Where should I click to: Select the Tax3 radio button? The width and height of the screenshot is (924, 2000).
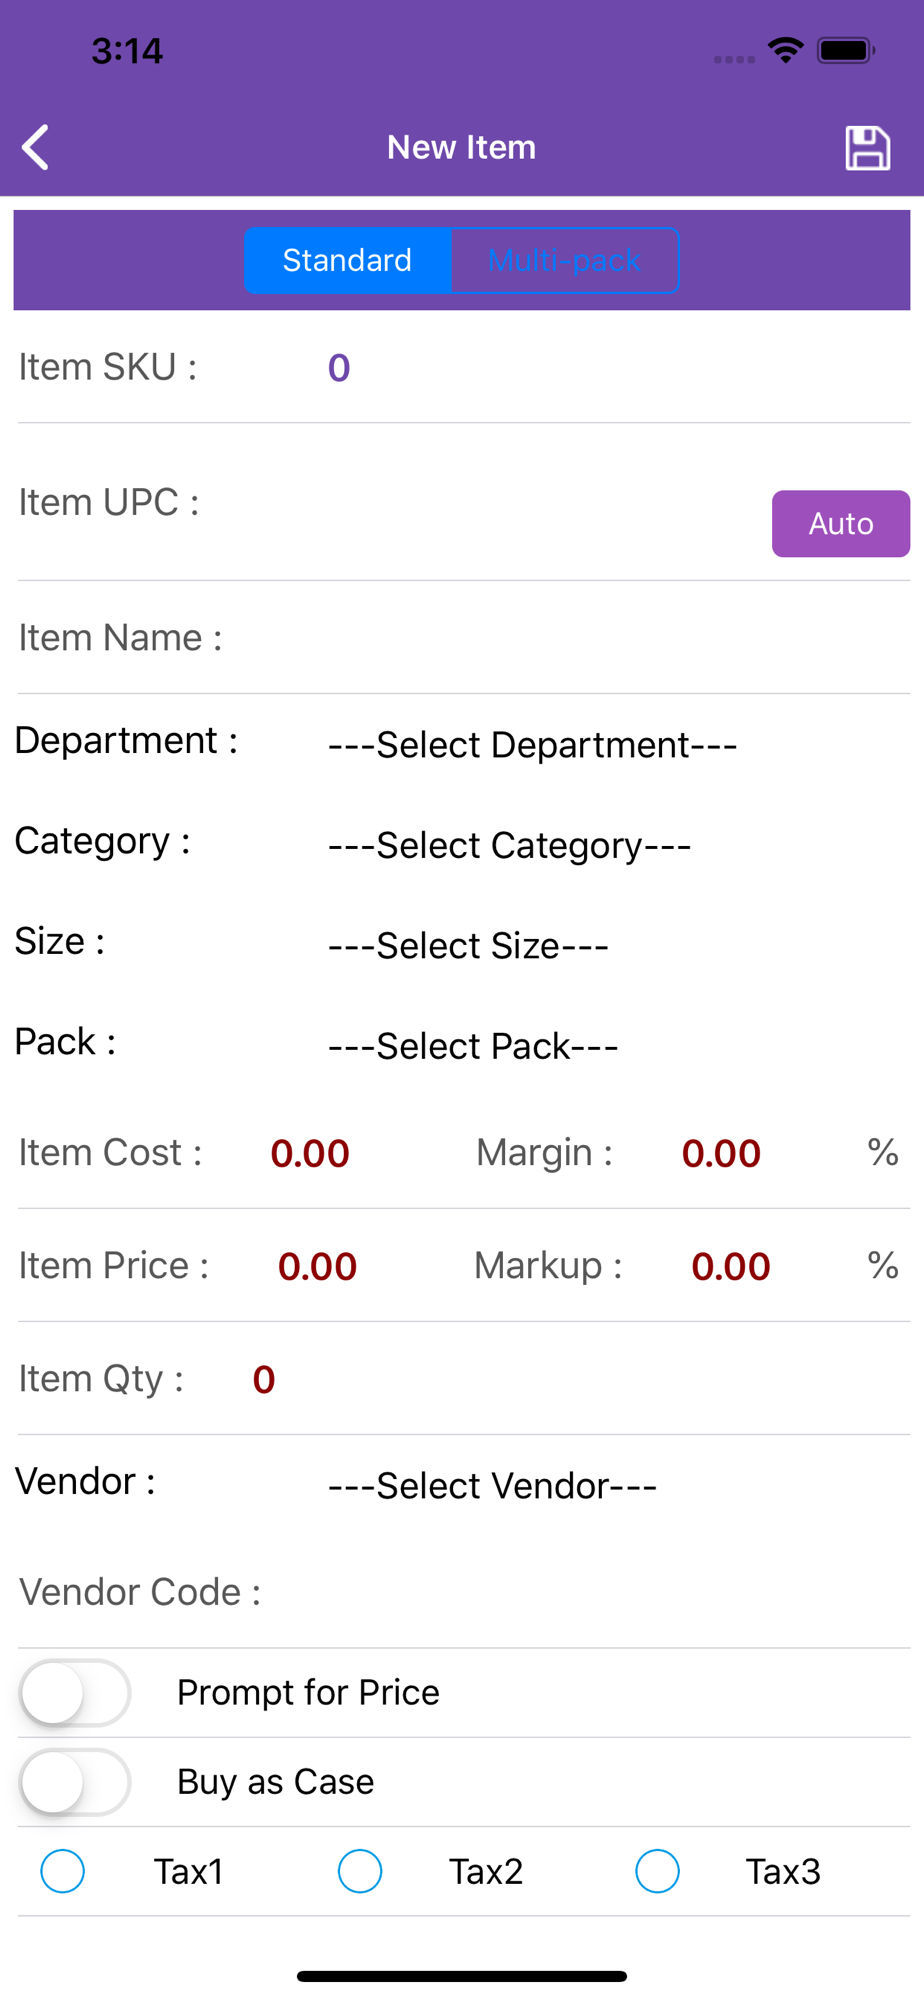coord(657,1871)
